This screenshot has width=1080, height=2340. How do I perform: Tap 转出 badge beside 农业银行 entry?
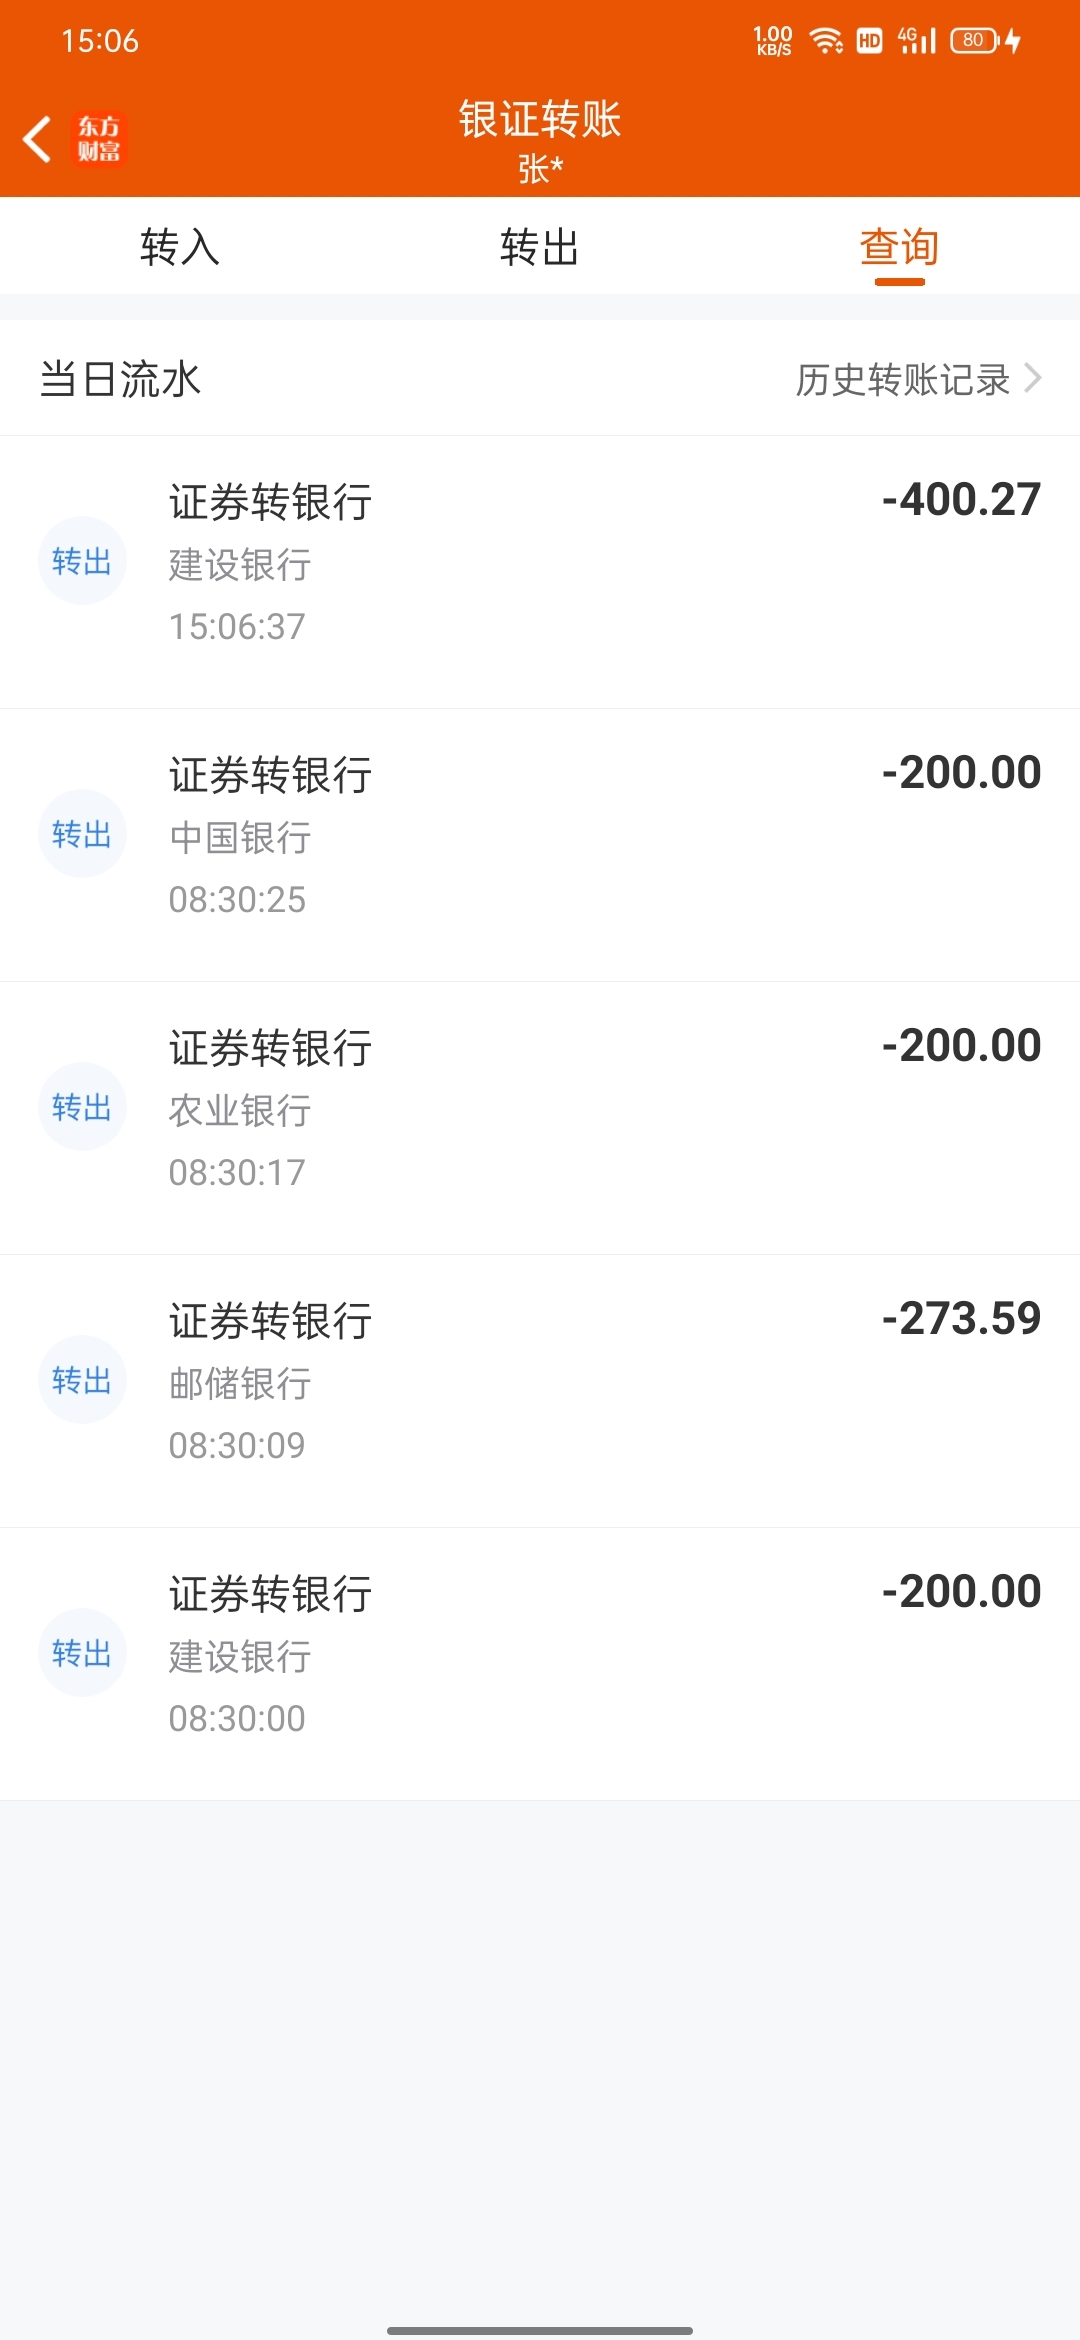[x=82, y=1107]
